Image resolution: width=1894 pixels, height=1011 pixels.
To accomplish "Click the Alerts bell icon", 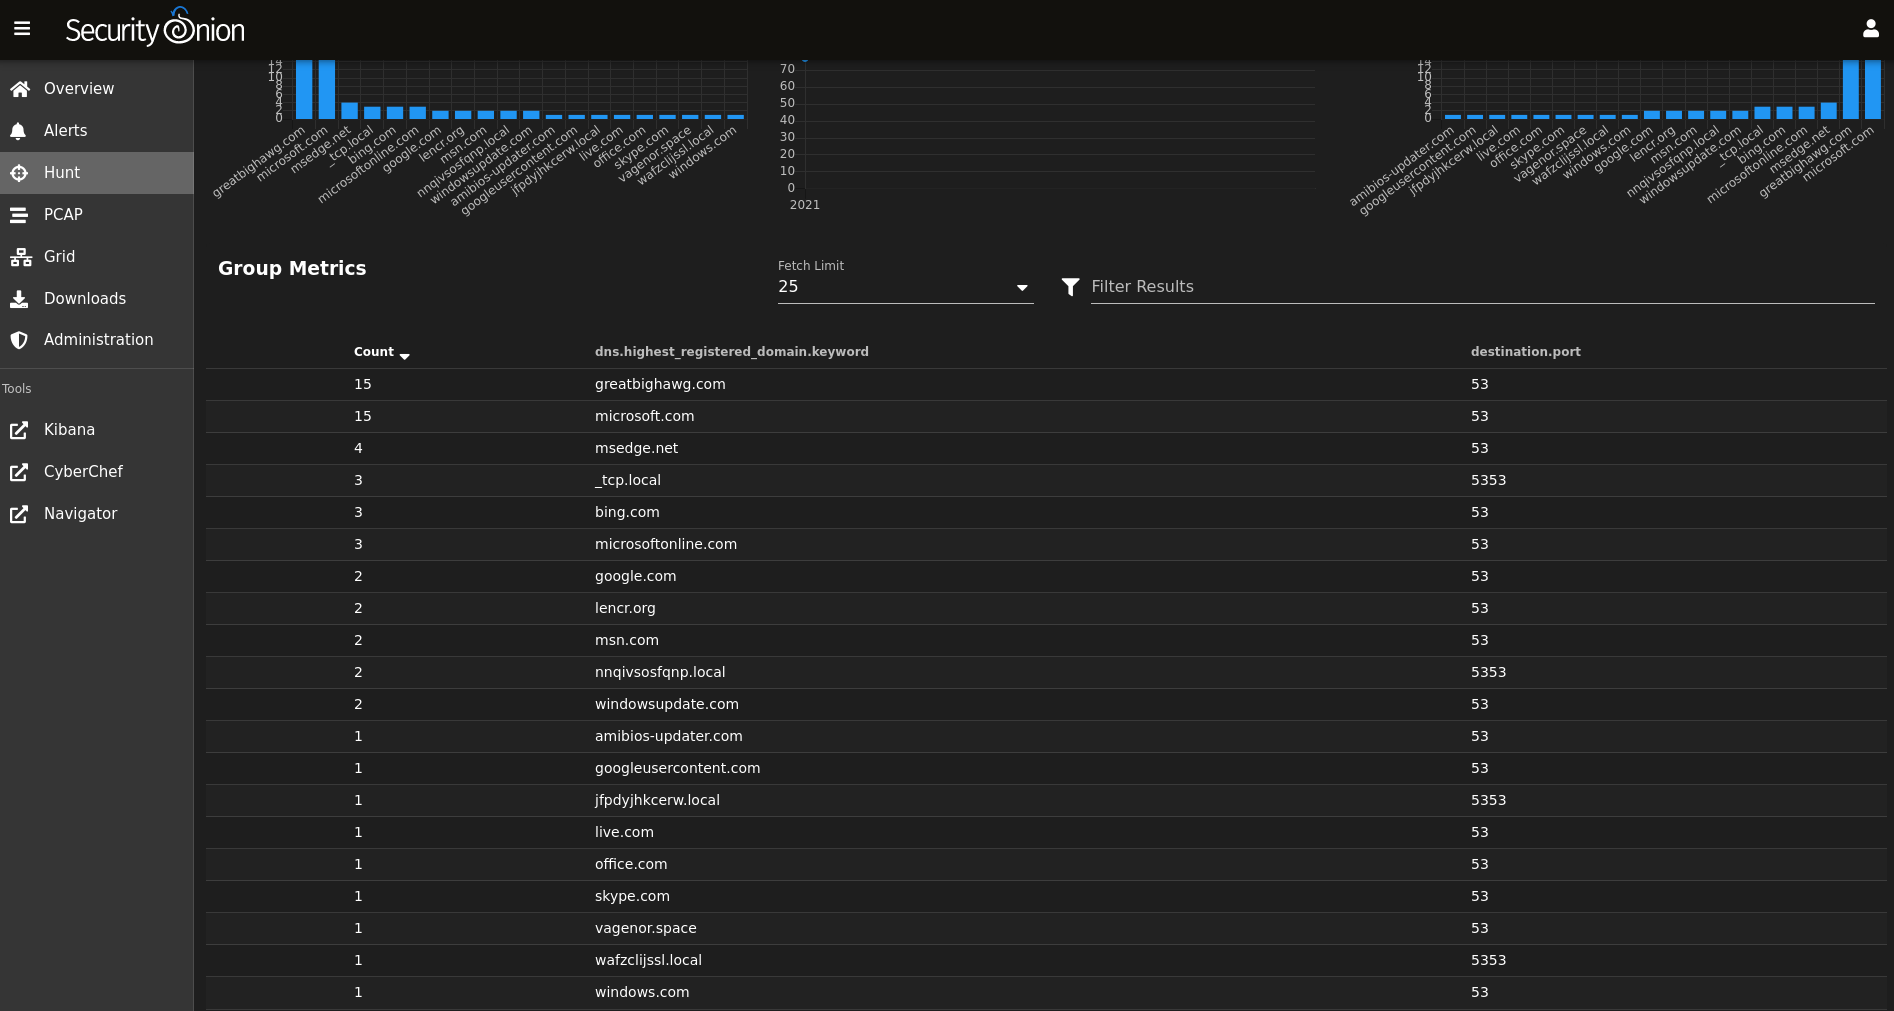I will coord(18,131).
